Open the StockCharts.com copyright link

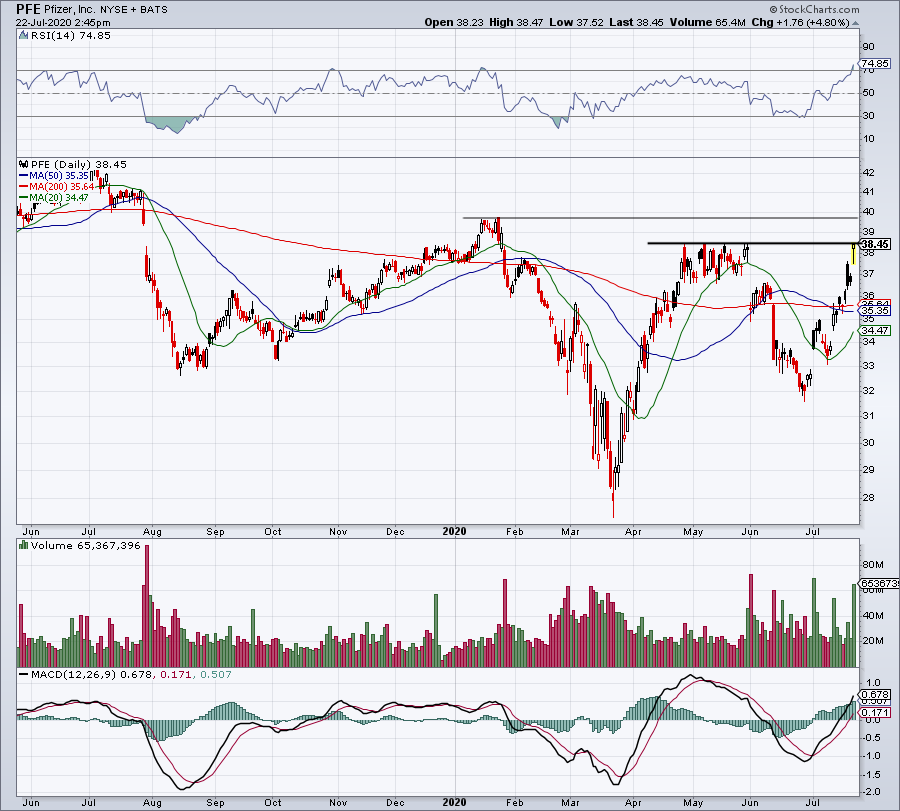814,9
